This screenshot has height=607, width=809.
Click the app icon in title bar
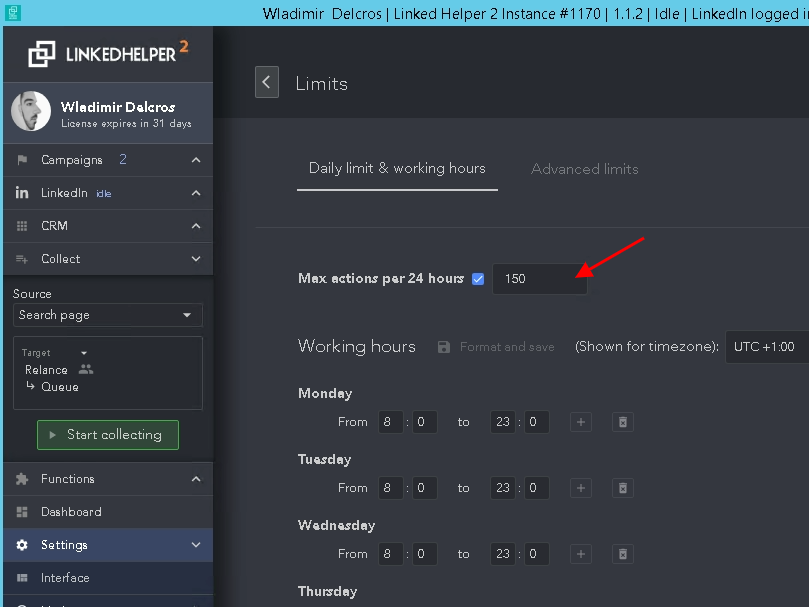pyautogui.click(x=12, y=13)
